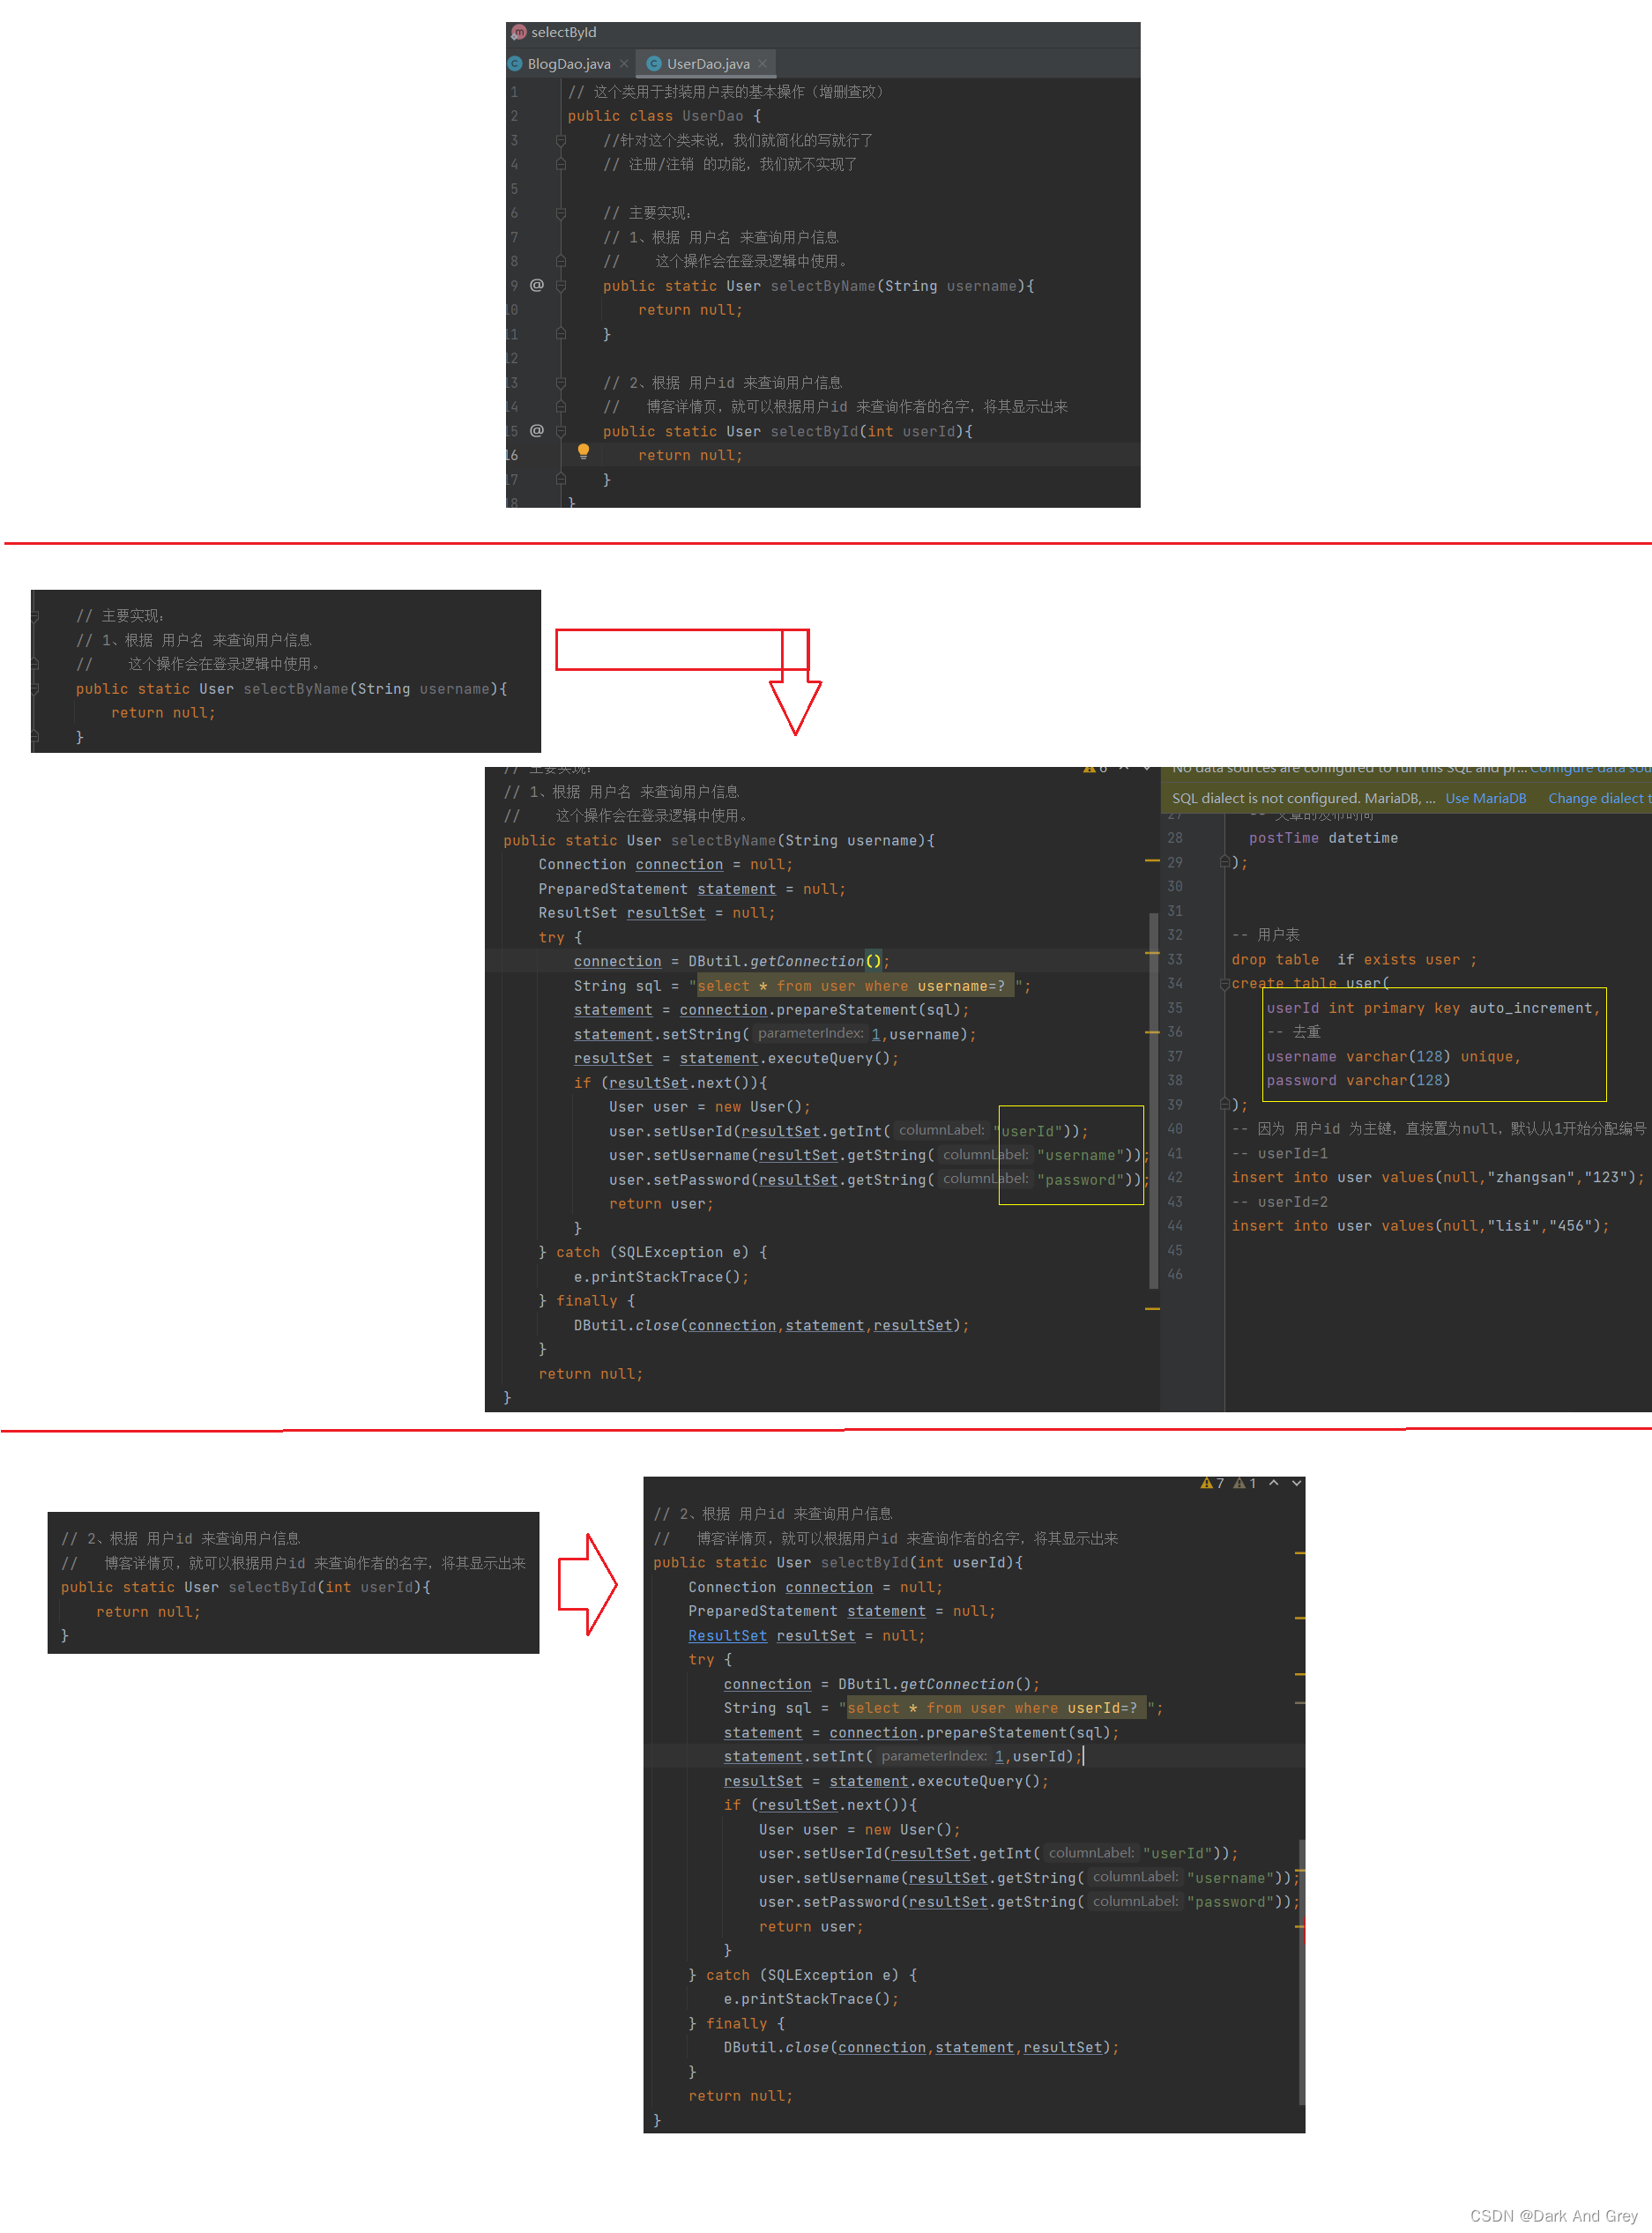Close the BlogDao.java tab

pos(624,64)
